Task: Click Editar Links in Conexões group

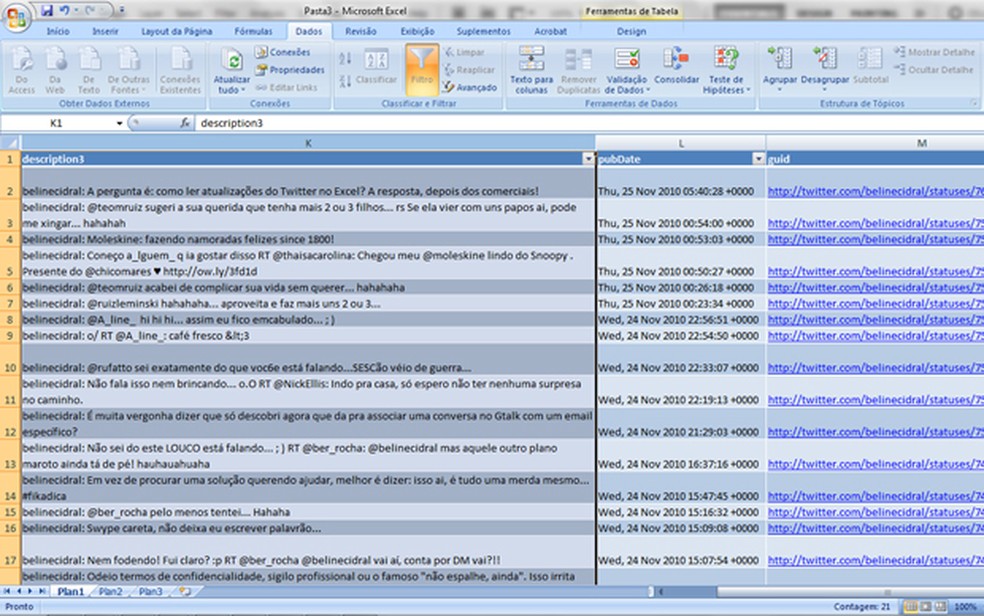Action: [x=293, y=87]
